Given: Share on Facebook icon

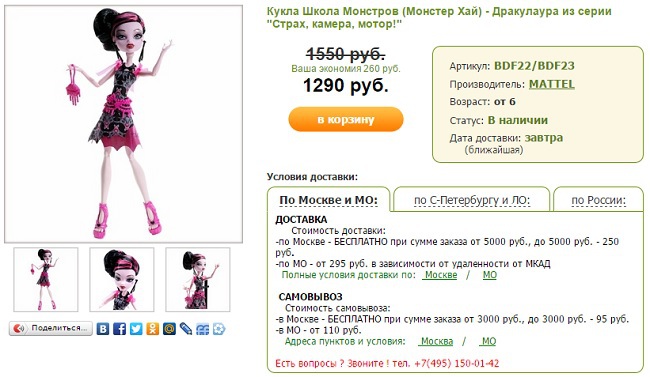Looking at the screenshot, I should pyautogui.click(x=119, y=329).
